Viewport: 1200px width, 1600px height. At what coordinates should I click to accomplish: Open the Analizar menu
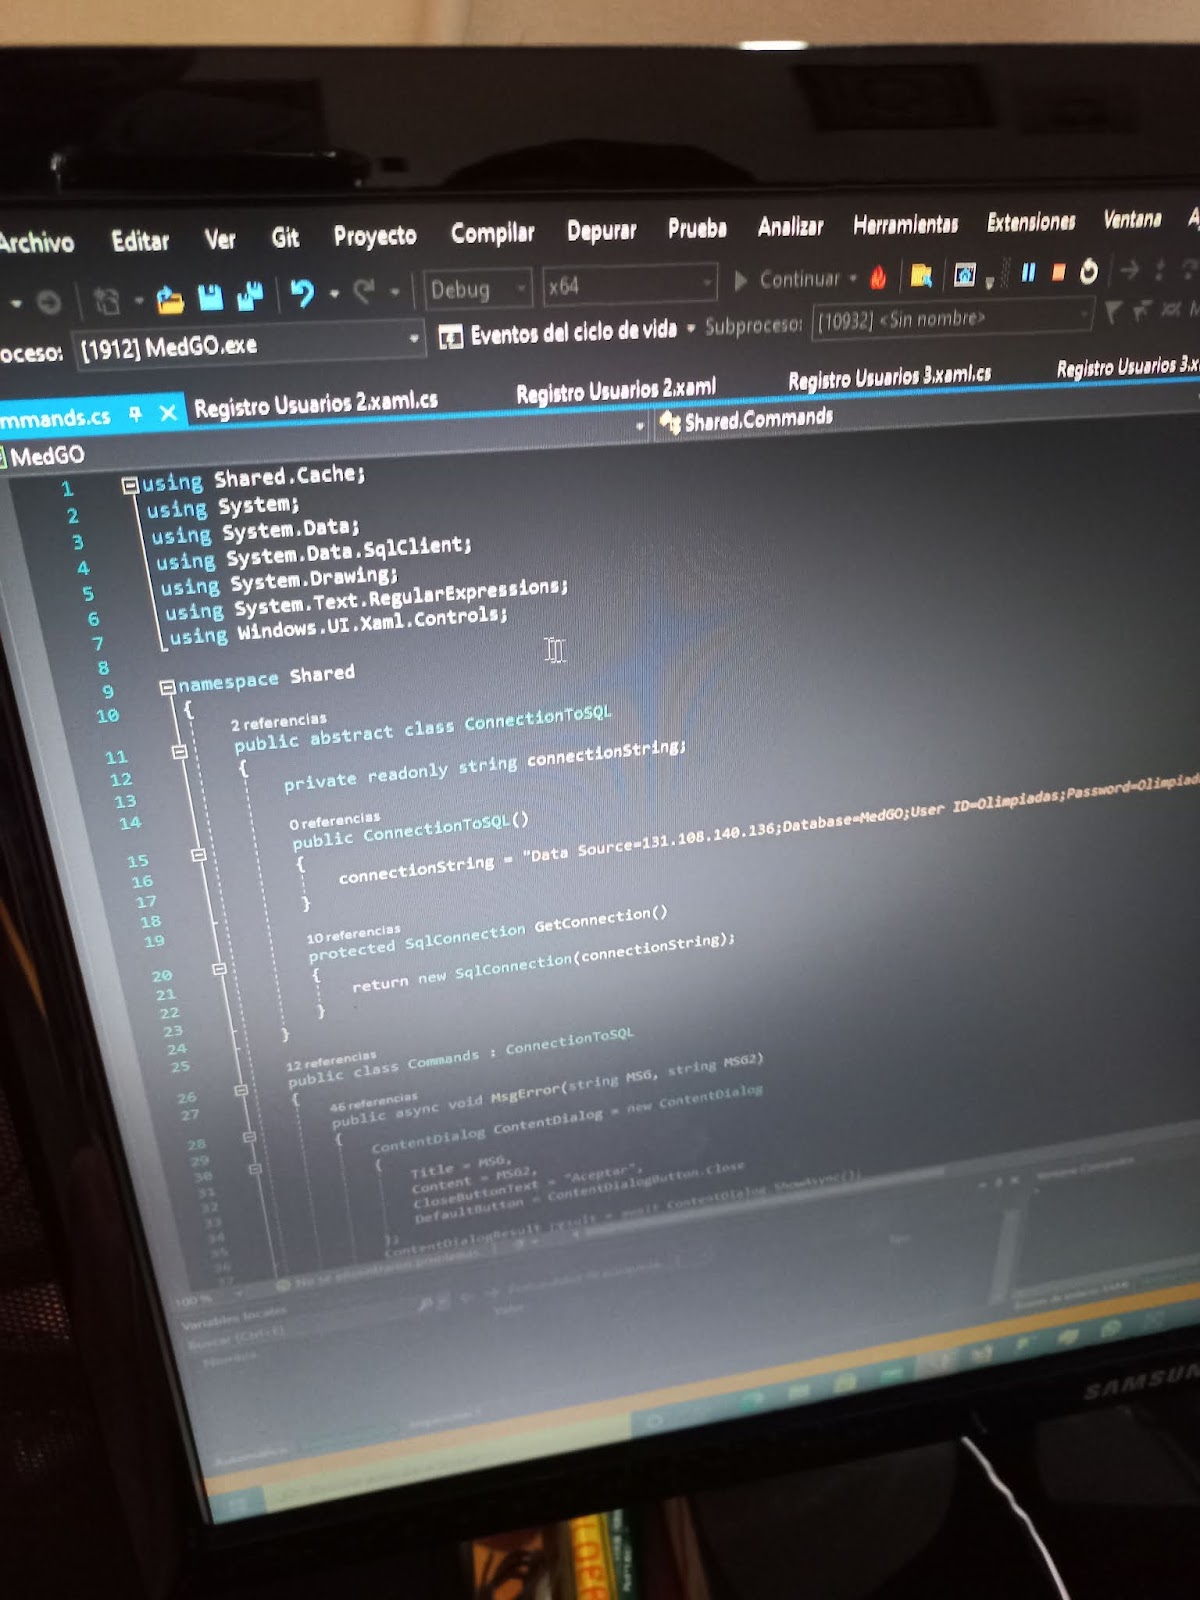pyautogui.click(x=790, y=226)
